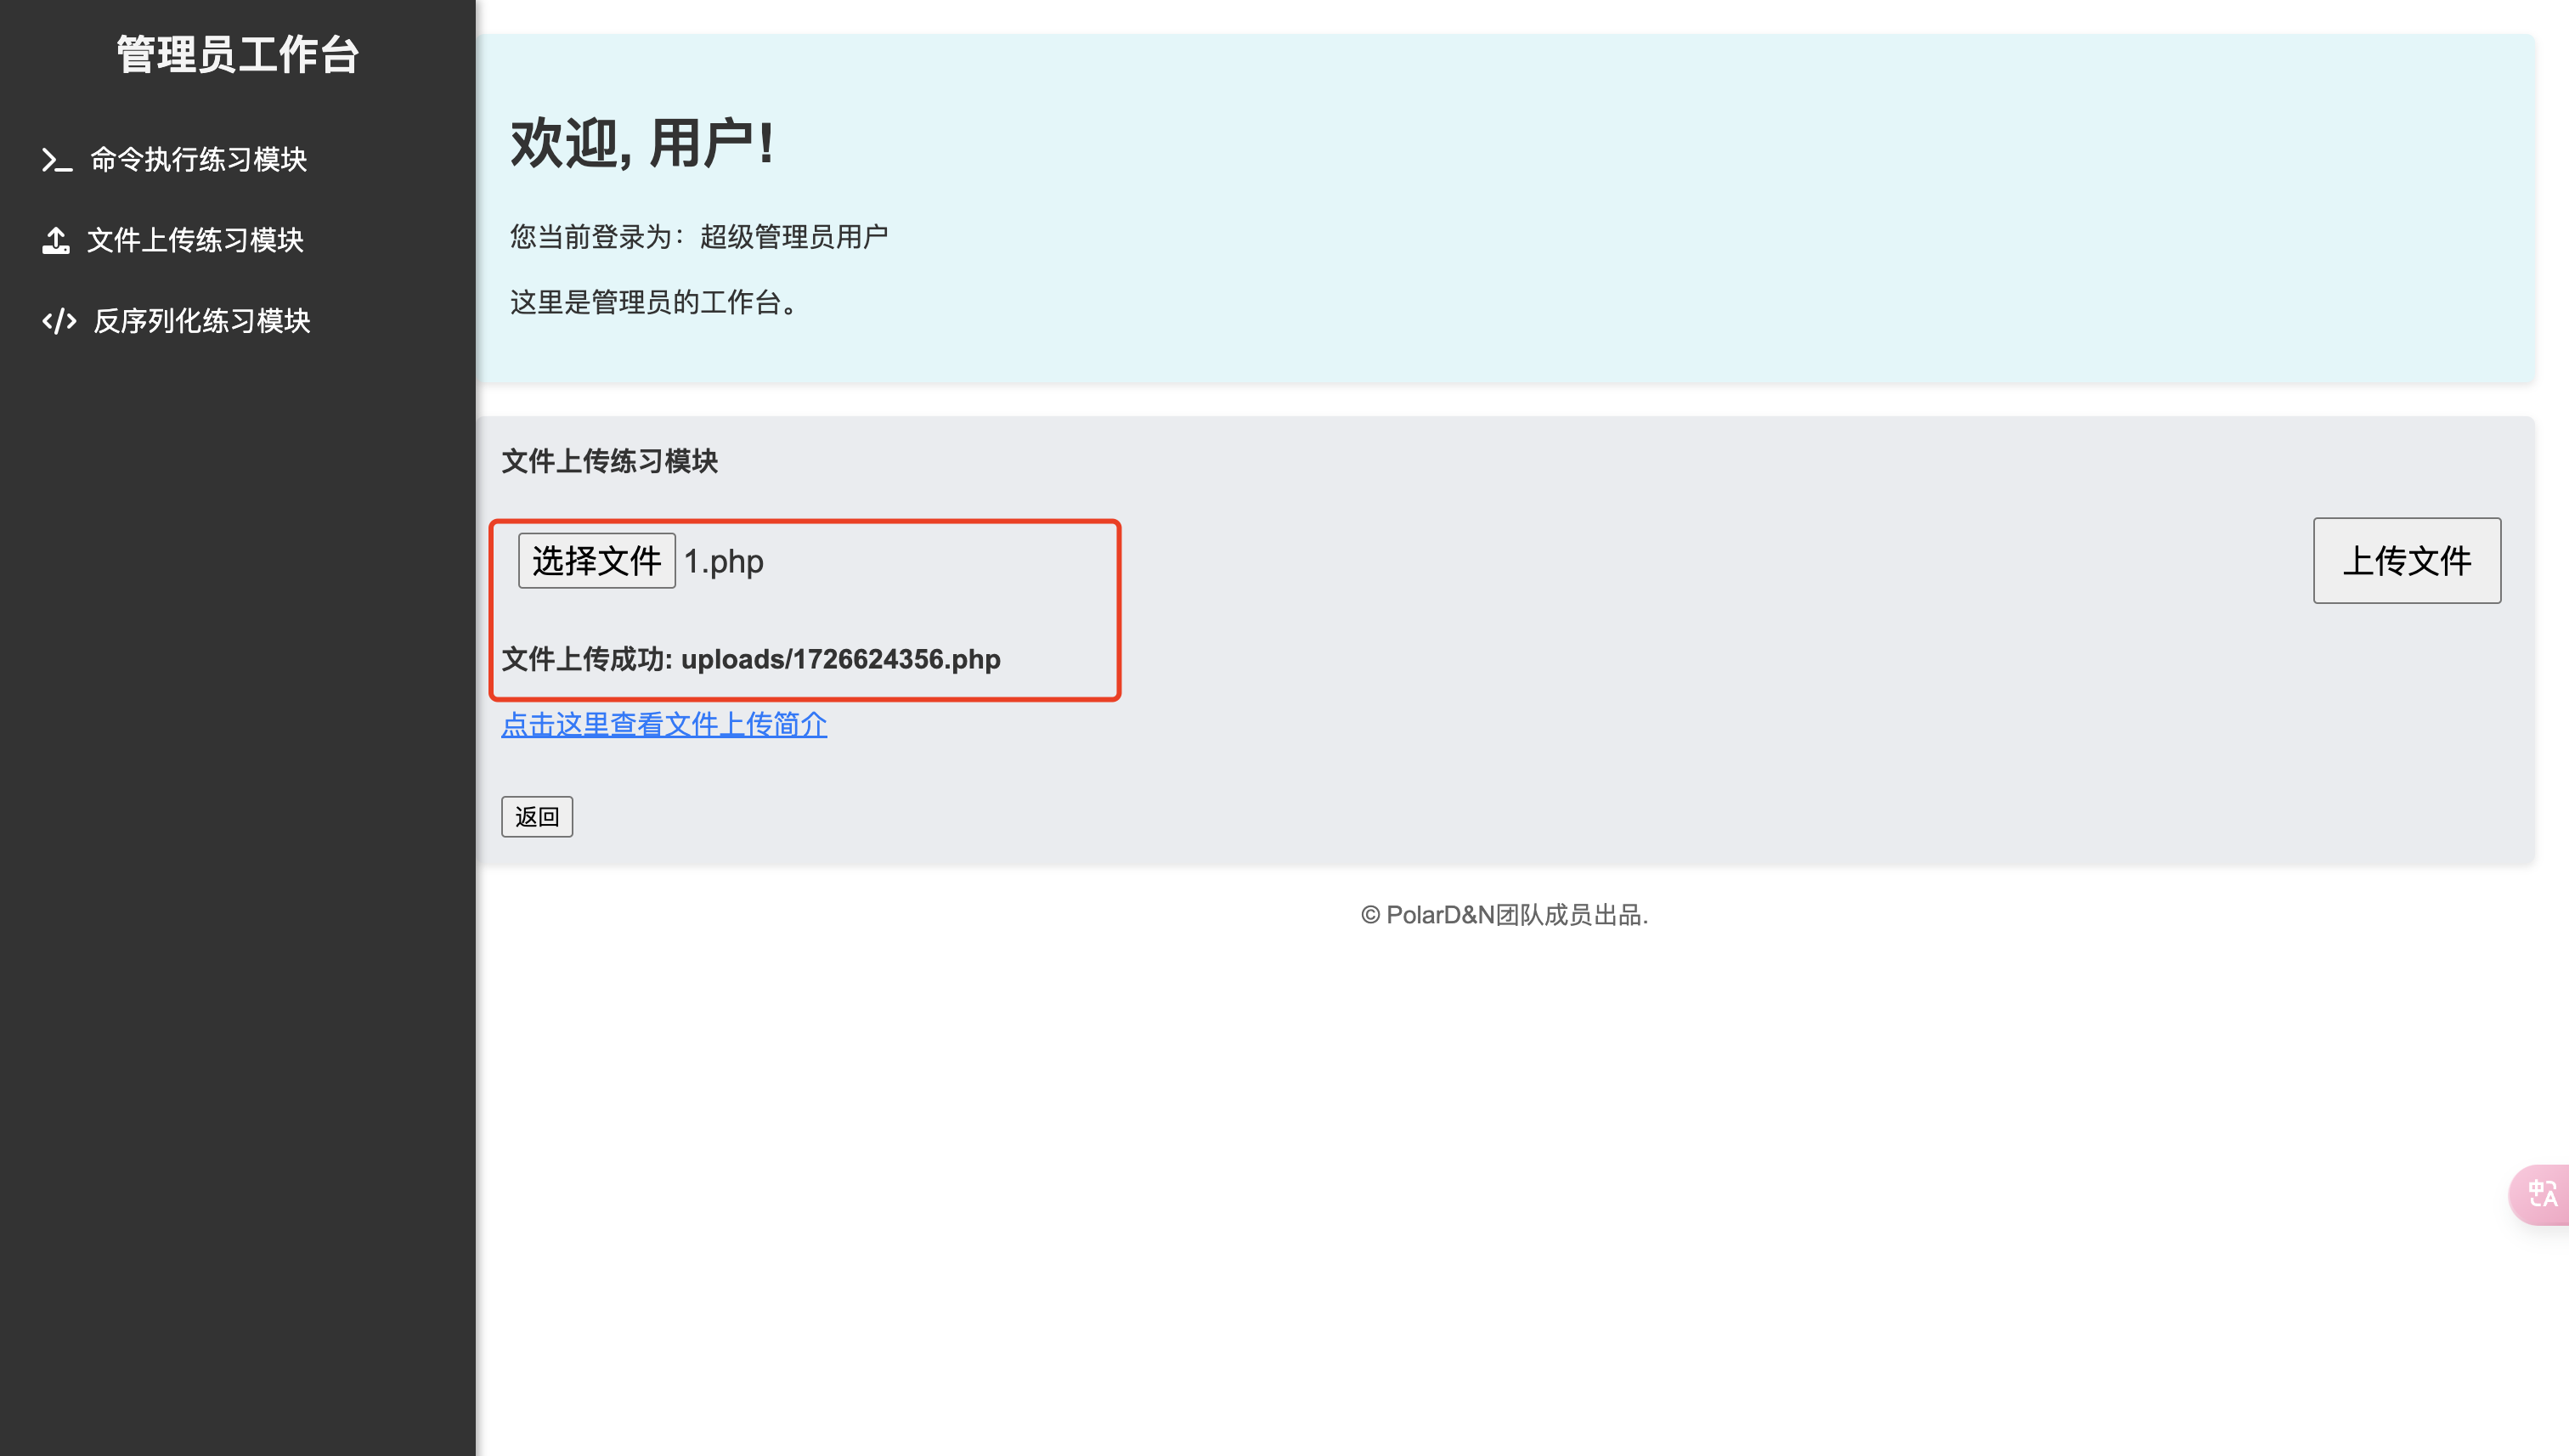
Task: Click the selected filename 1.php
Action: 724,562
